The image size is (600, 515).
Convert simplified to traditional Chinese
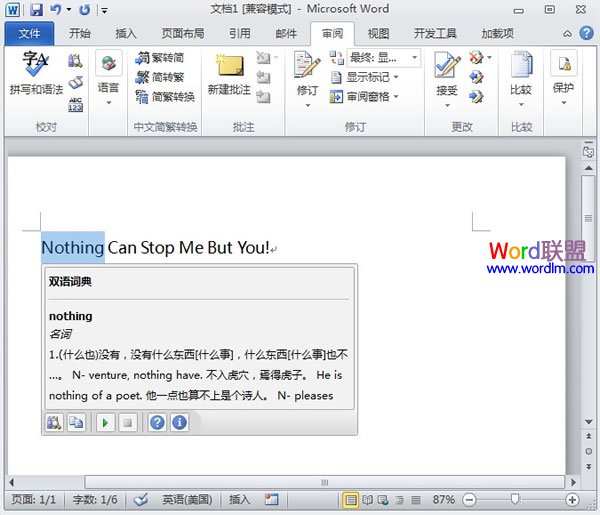pos(160,77)
